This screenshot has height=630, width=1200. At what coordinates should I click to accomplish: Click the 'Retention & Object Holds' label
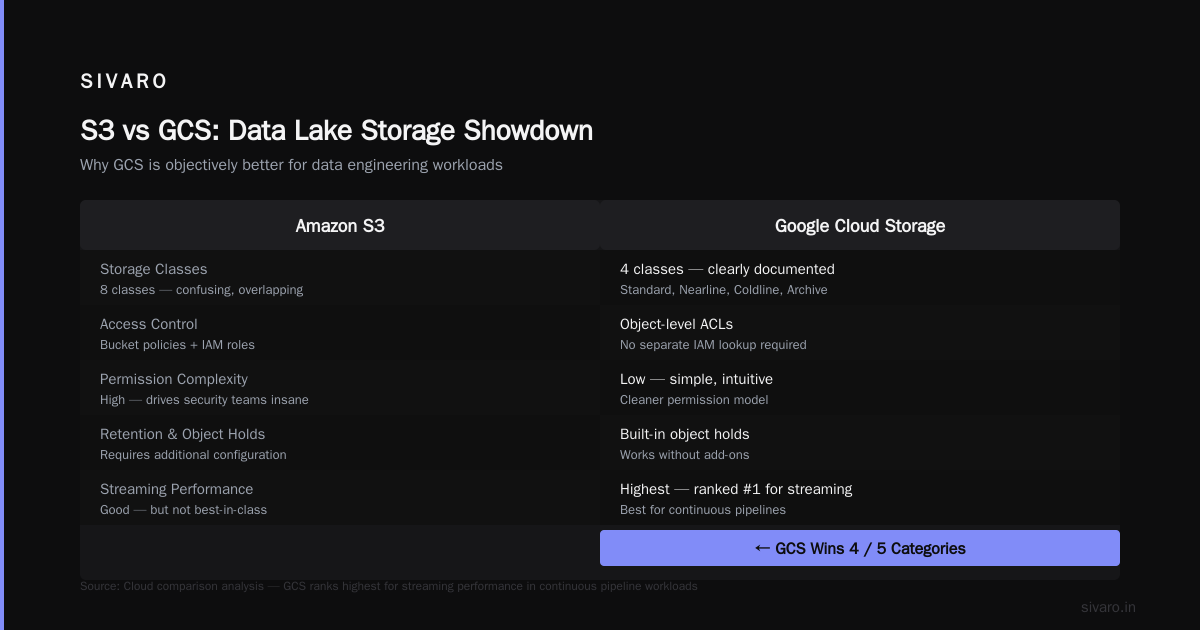(x=183, y=434)
